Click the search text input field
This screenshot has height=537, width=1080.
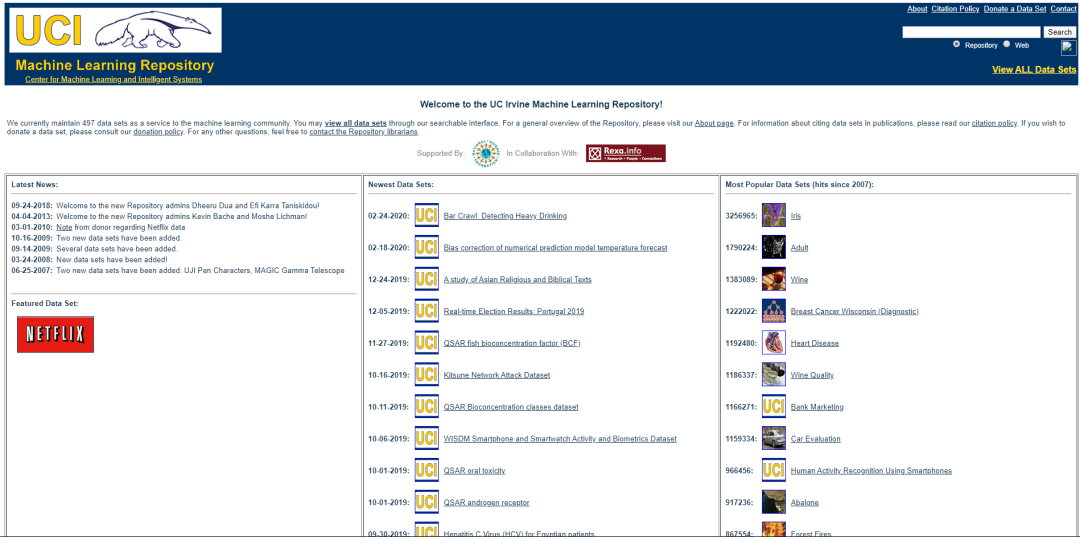click(x=970, y=32)
